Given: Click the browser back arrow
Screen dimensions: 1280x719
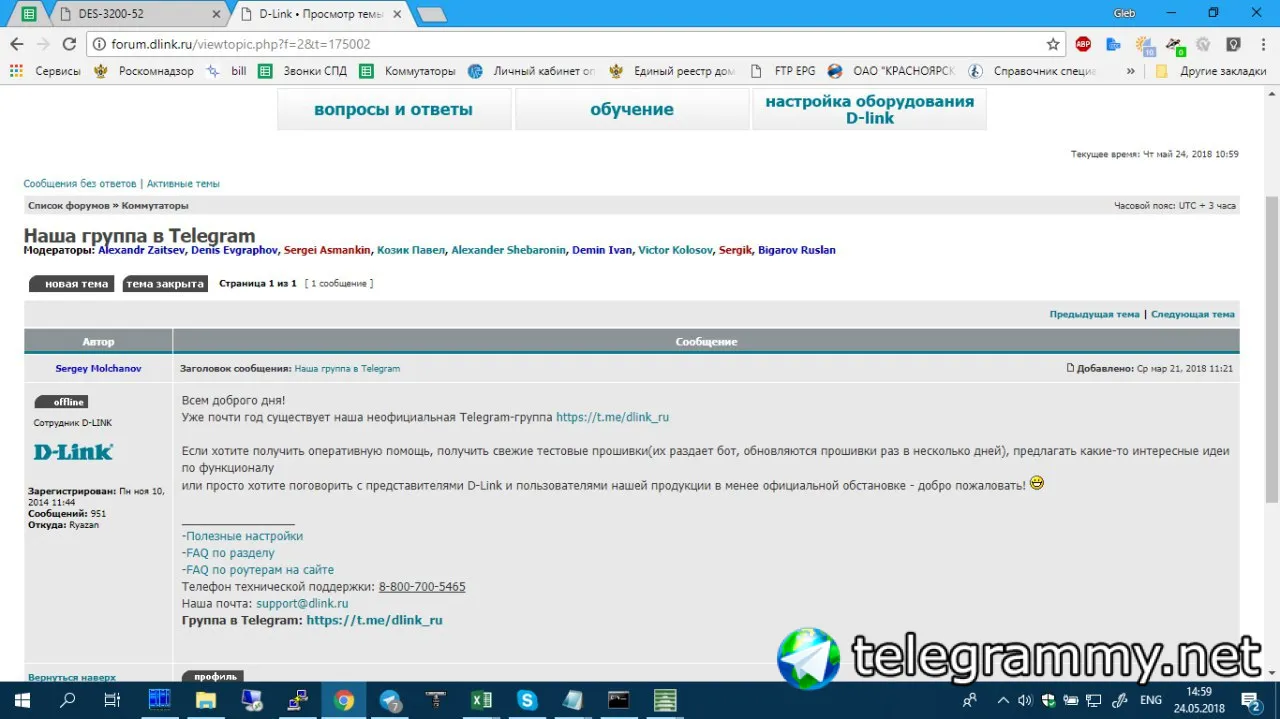Looking at the screenshot, I should [16, 44].
